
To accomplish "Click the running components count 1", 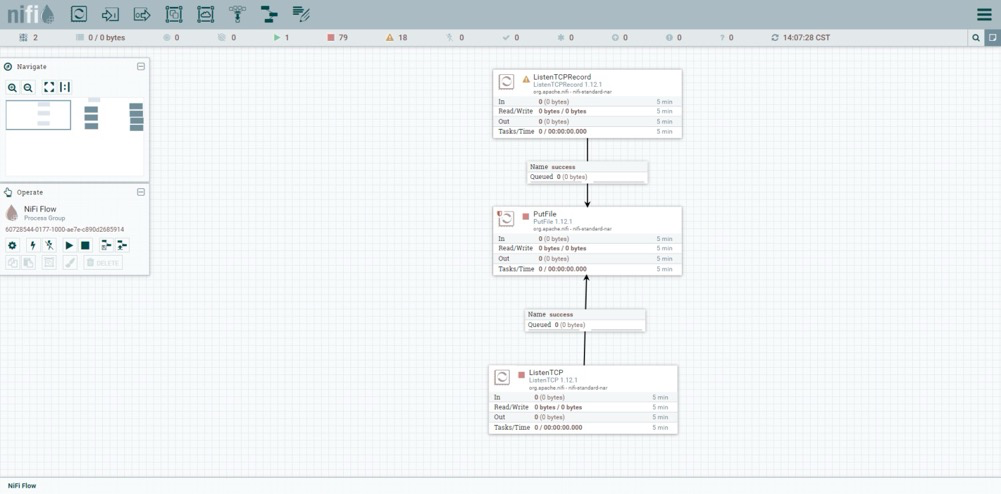I will pyautogui.click(x=282, y=38).
